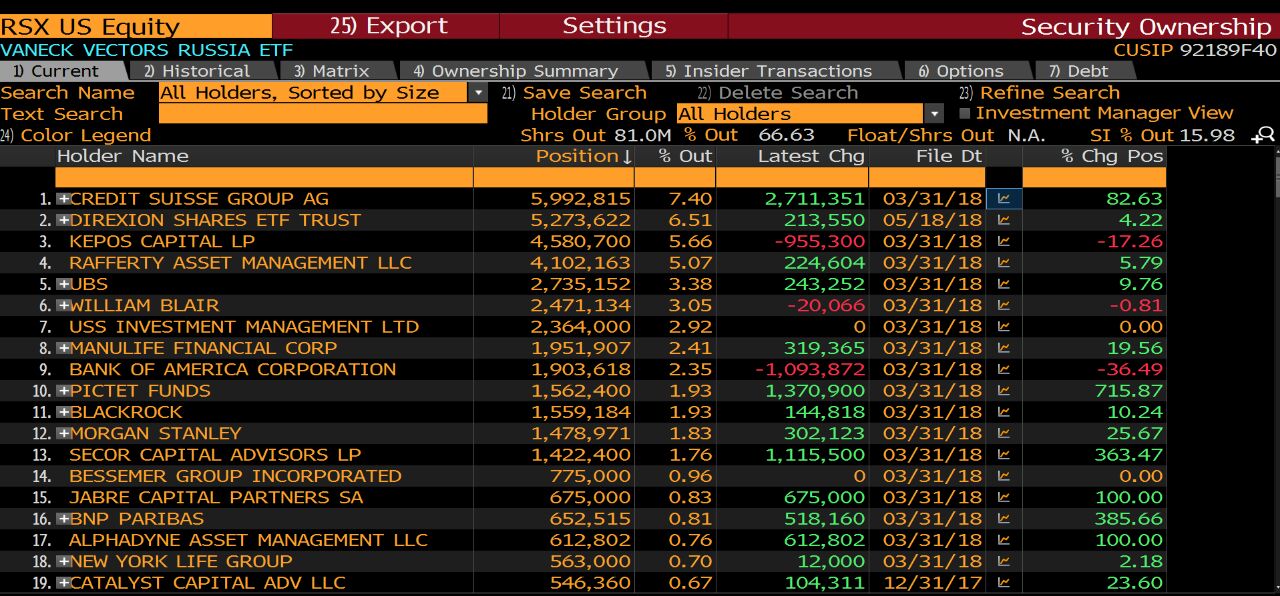The width and height of the screenshot is (1280, 596).
Task: Open chart icon for USS Investment Management LTD
Action: tap(1003, 326)
